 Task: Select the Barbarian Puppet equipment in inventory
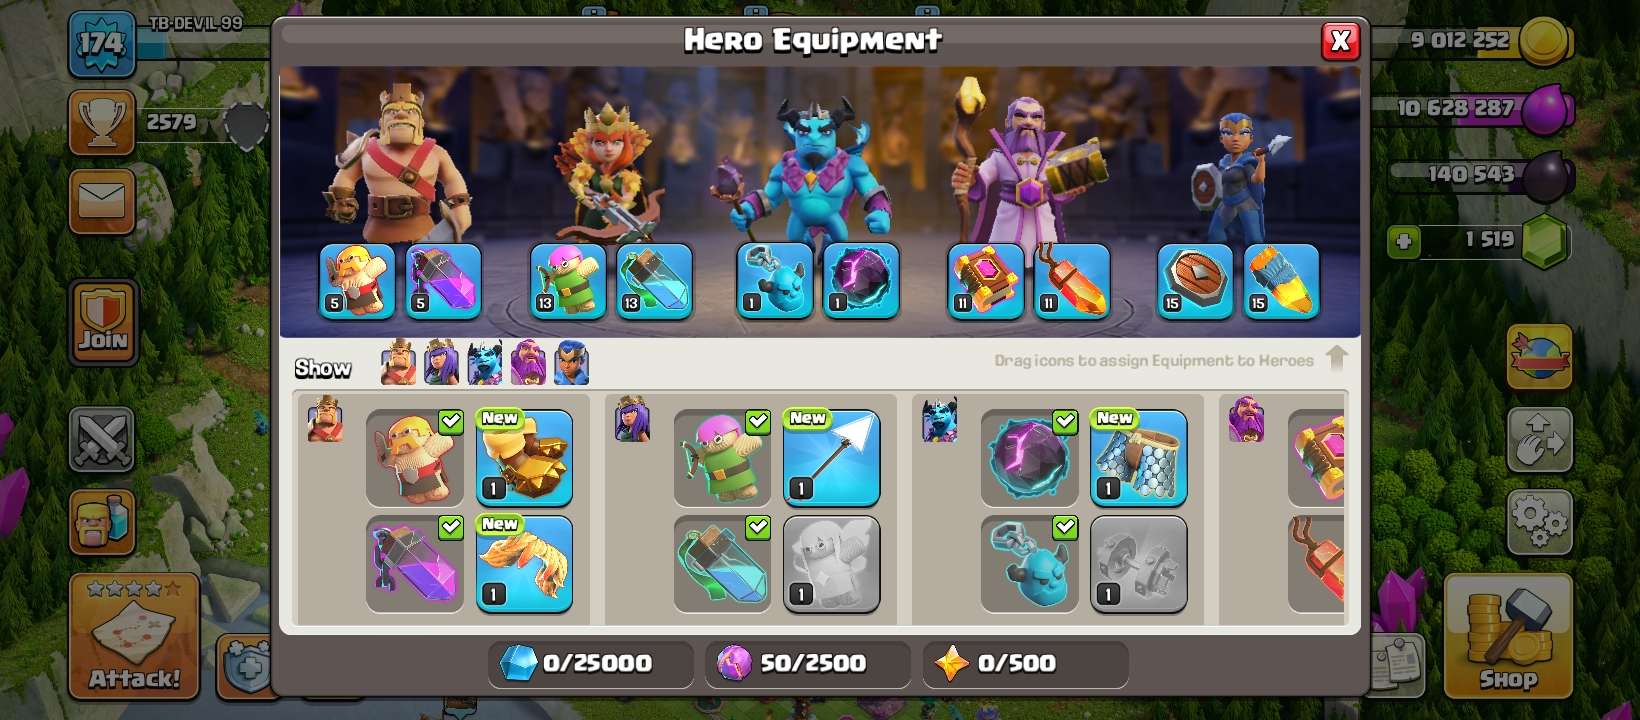pyautogui.click(x=415, y=458)
